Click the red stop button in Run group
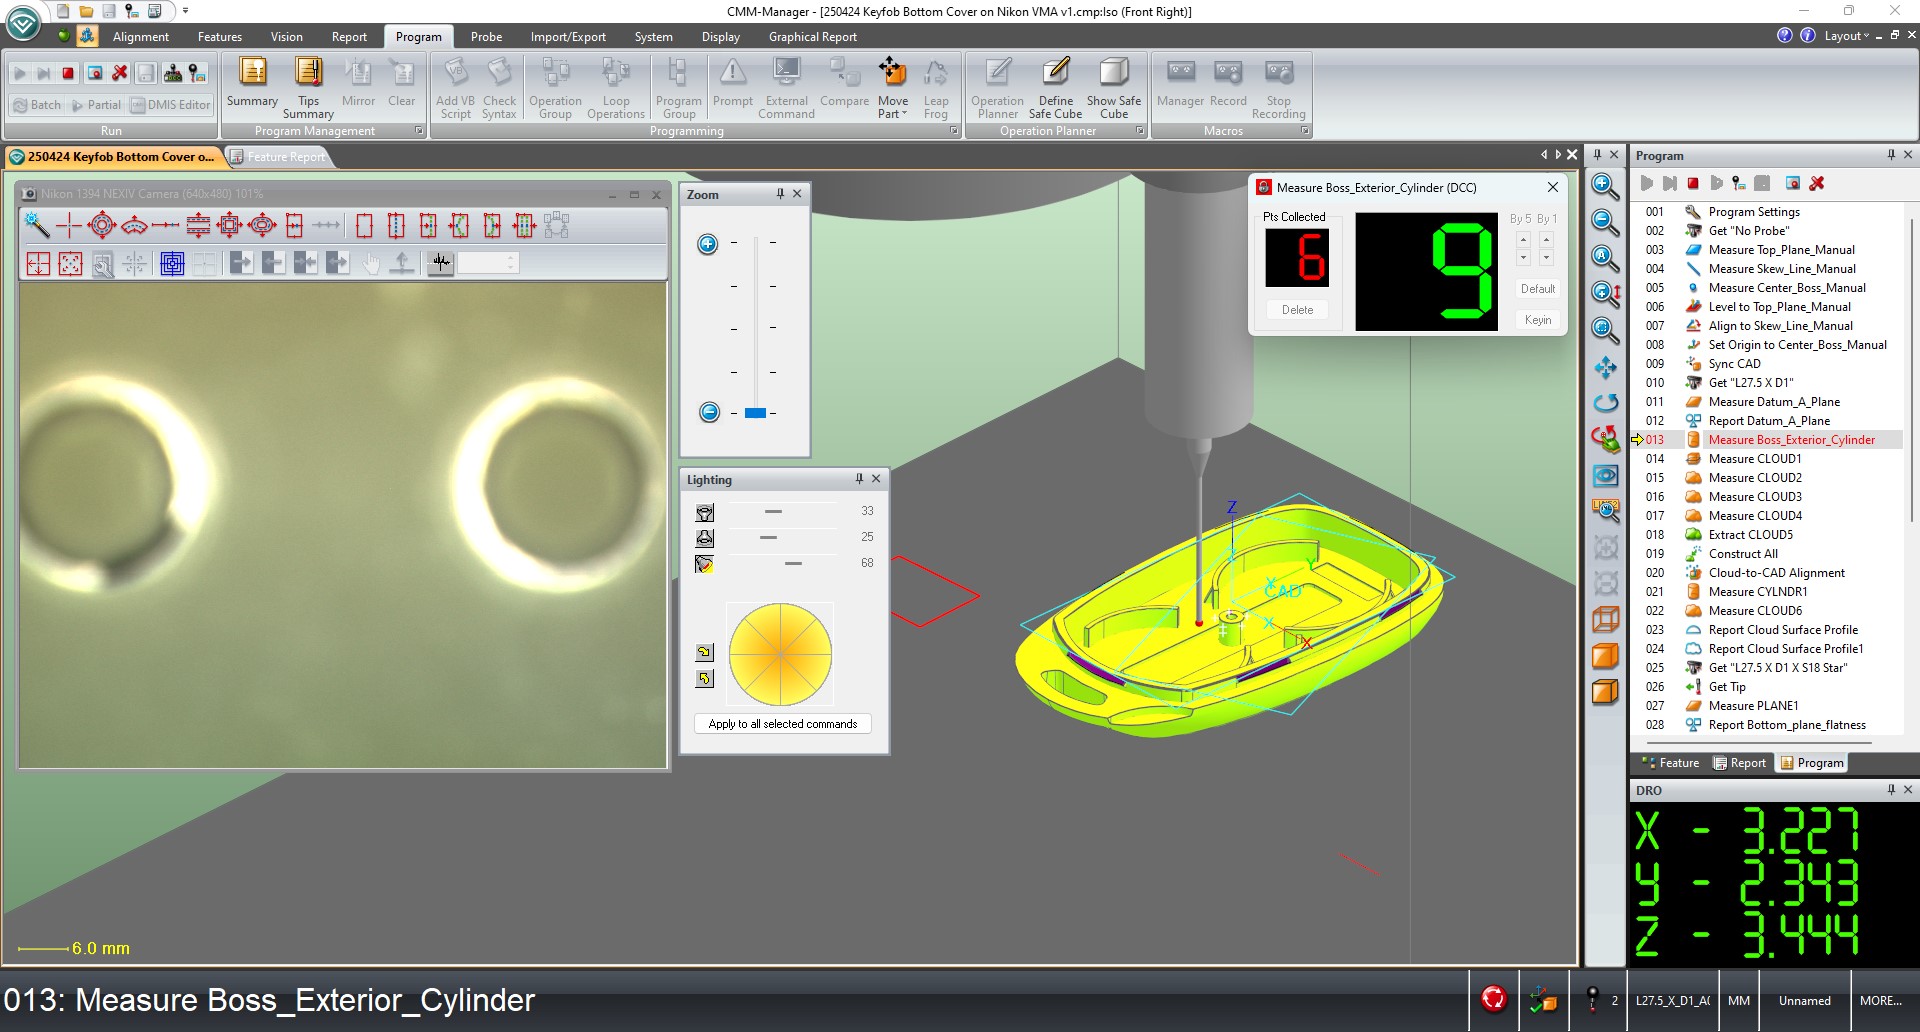The width and height of the screenshot is (1920, 1032). 68,73
